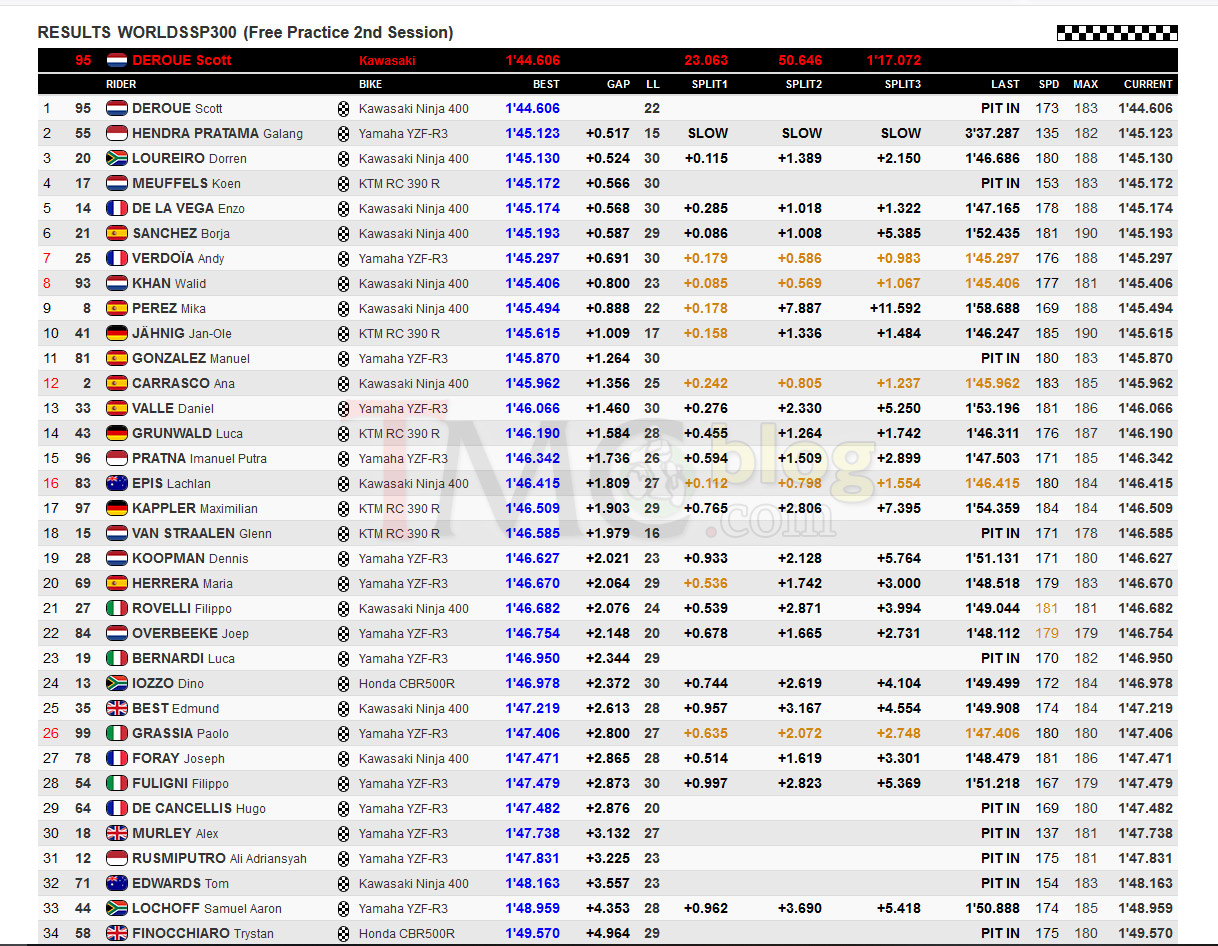Image resolution: width=1218 pixels, height=946 pixels.
Task: Click the checkered flag icon in KOOPMAN Dennis row
Action: [x=344, y=559]
